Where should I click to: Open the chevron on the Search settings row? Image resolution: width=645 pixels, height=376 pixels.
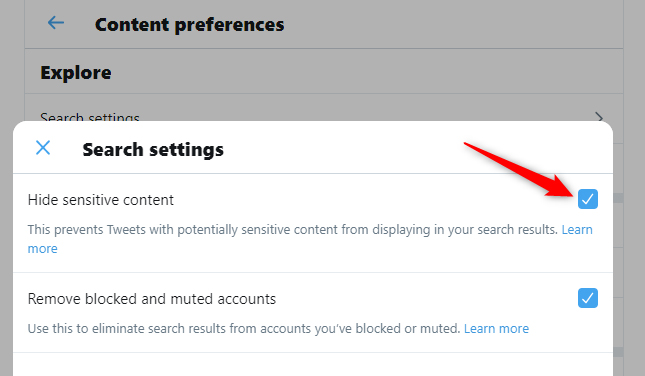[x=599, y=118]
